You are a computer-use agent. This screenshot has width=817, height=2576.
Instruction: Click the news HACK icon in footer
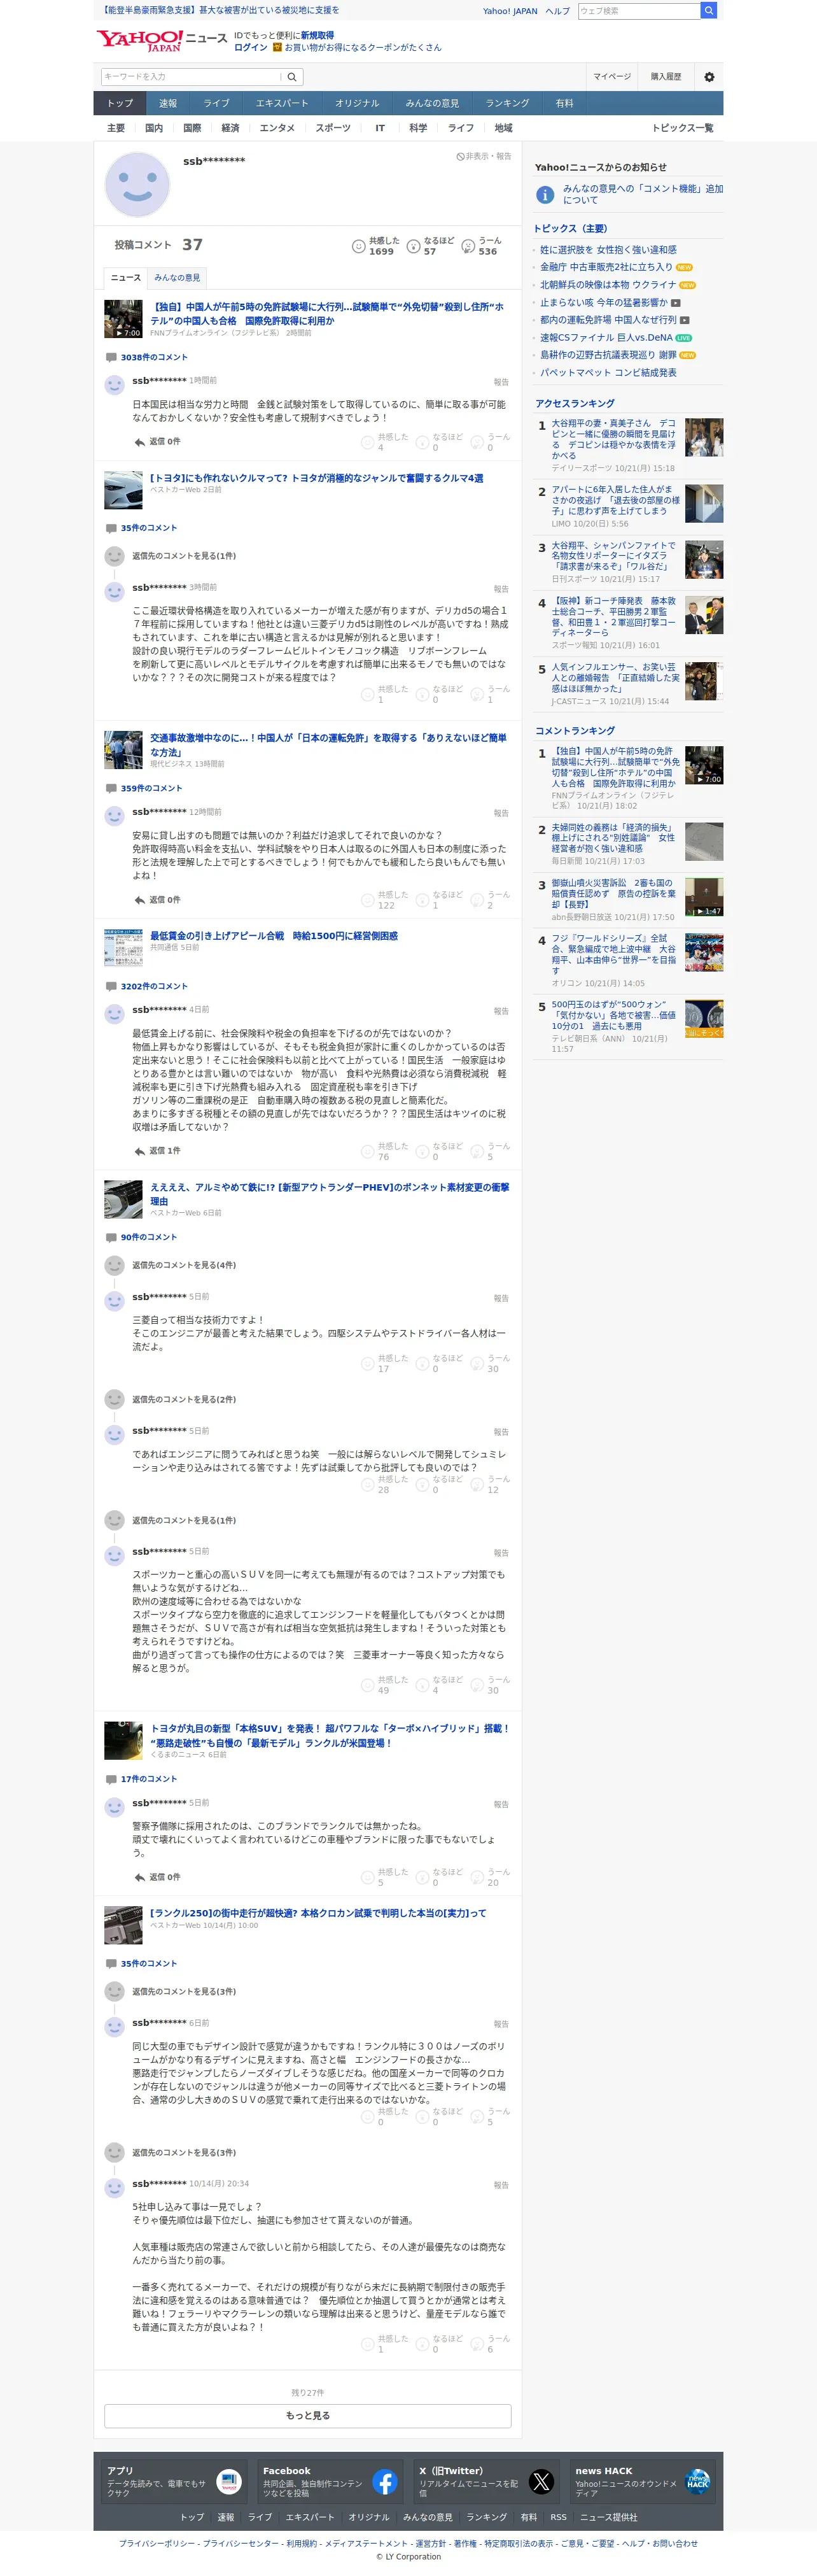click(x=697, y=2482)
